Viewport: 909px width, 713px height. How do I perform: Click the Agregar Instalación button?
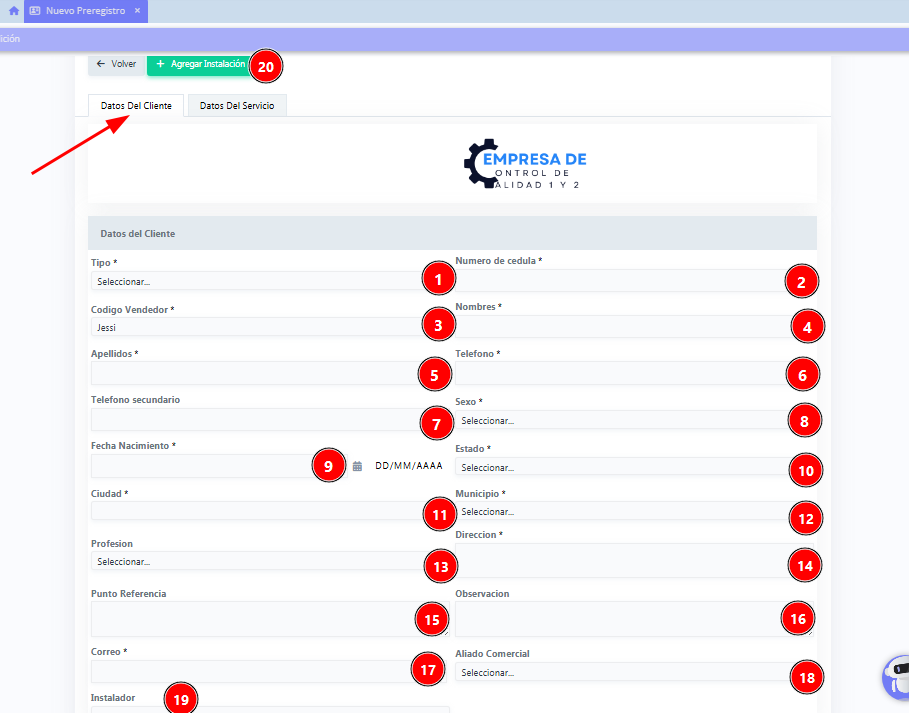(x=198, y=64)
